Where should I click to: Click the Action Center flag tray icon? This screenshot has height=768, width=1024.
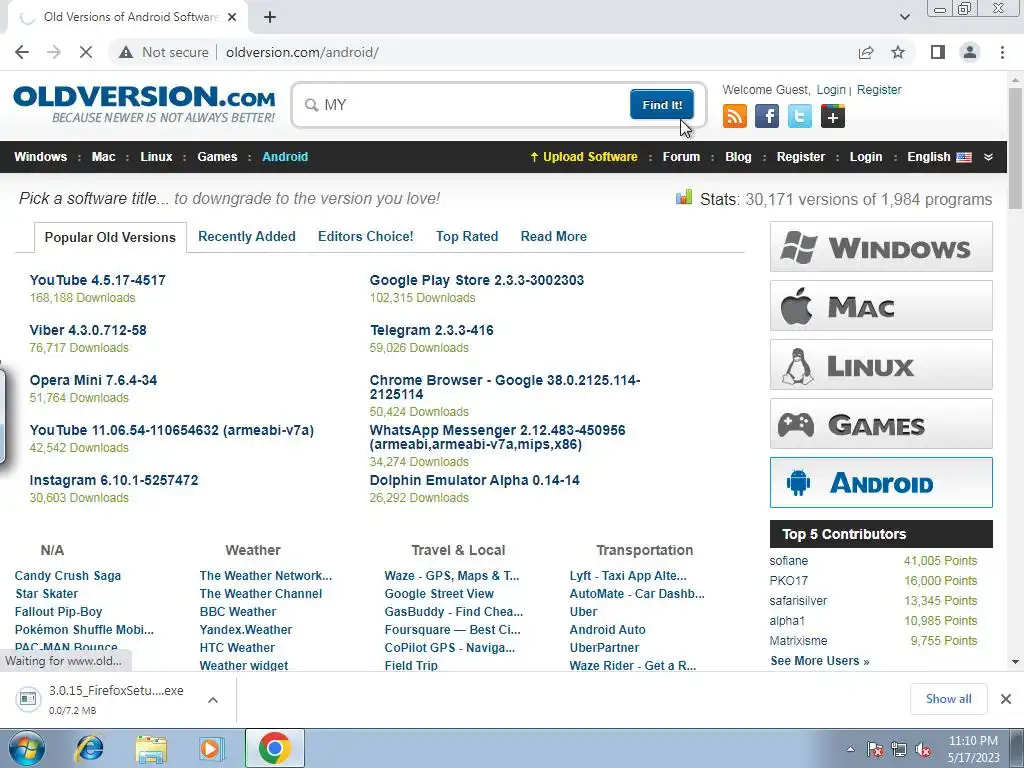[x=875, y=750]
